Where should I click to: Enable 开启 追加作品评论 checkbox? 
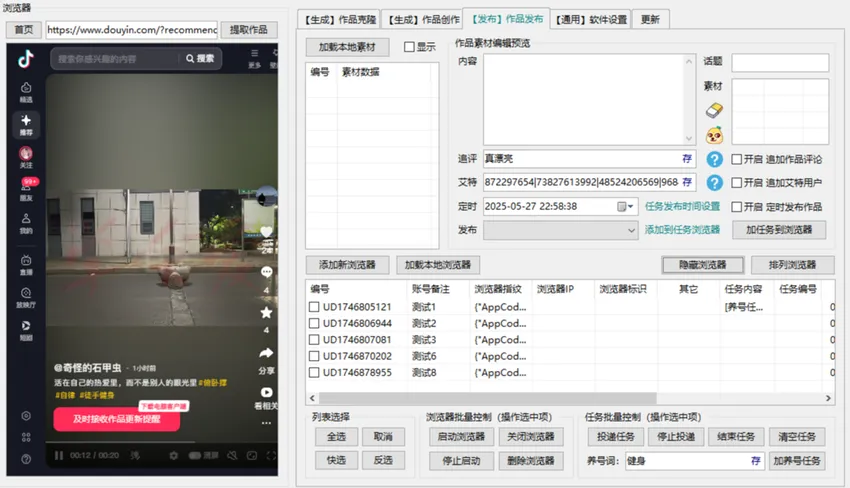coord(736,159)
